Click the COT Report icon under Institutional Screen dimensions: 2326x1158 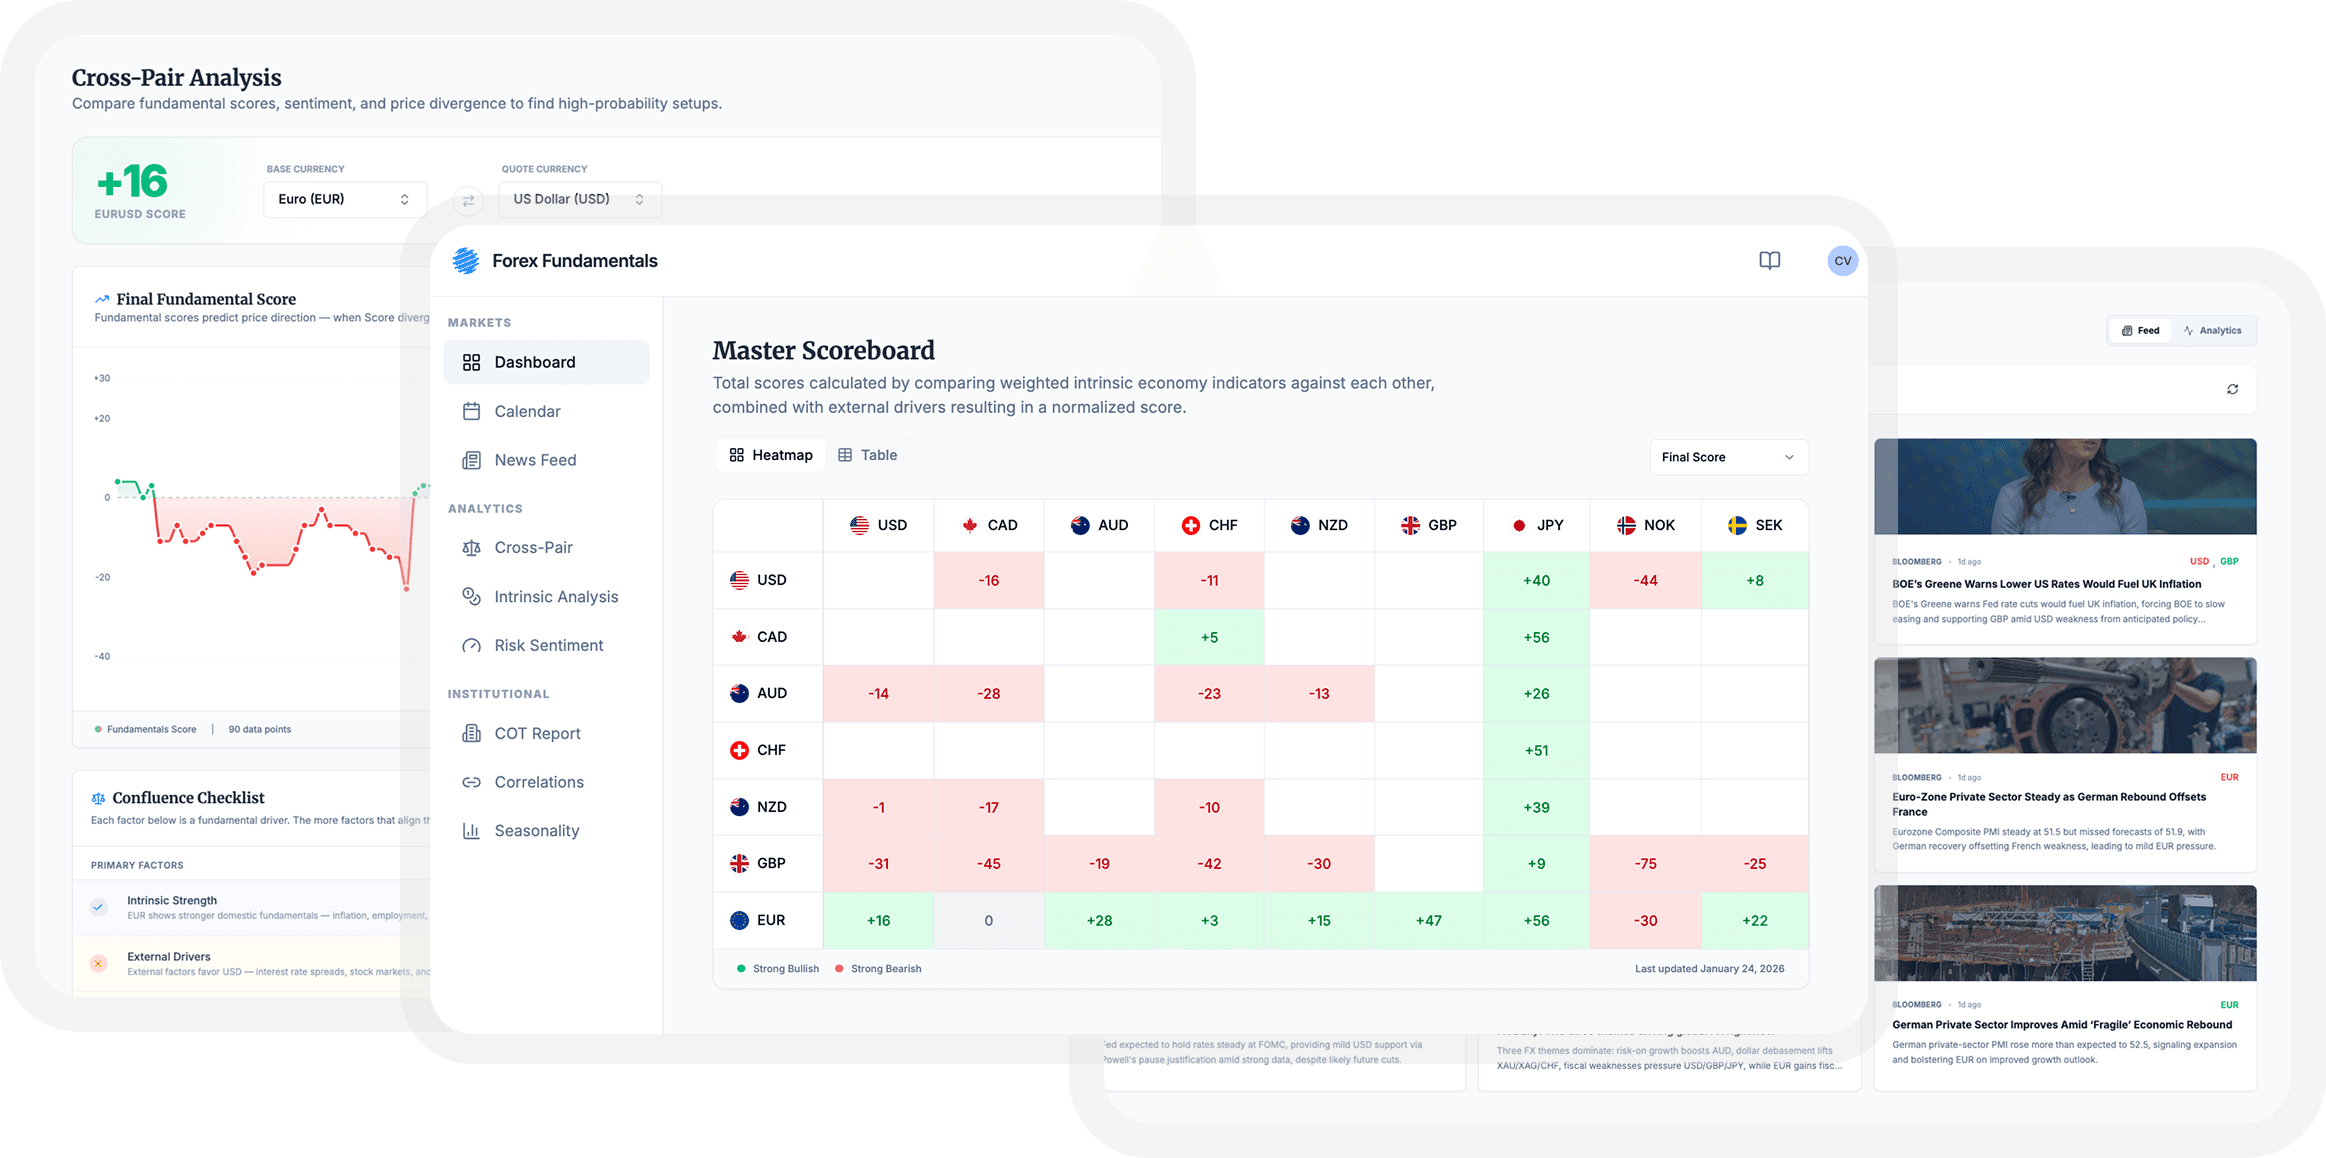[x=471, y=733]
